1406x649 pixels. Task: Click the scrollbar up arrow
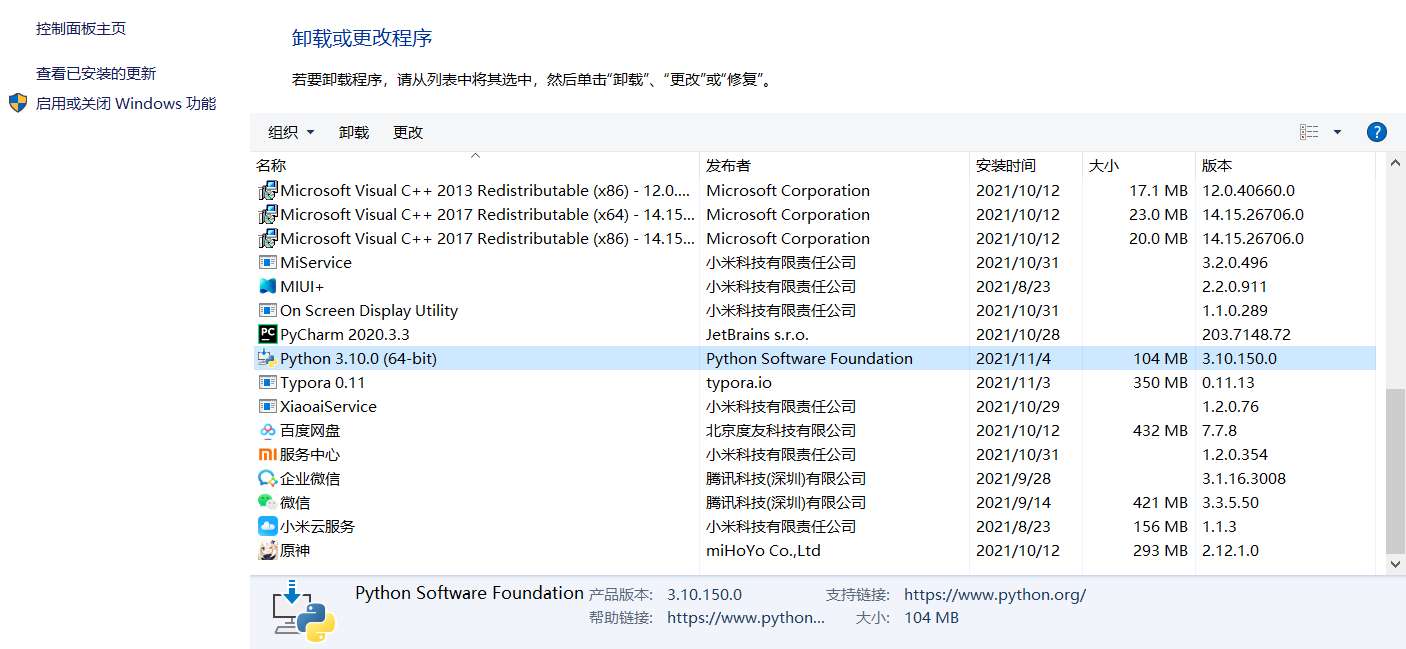pos(1396,163)
